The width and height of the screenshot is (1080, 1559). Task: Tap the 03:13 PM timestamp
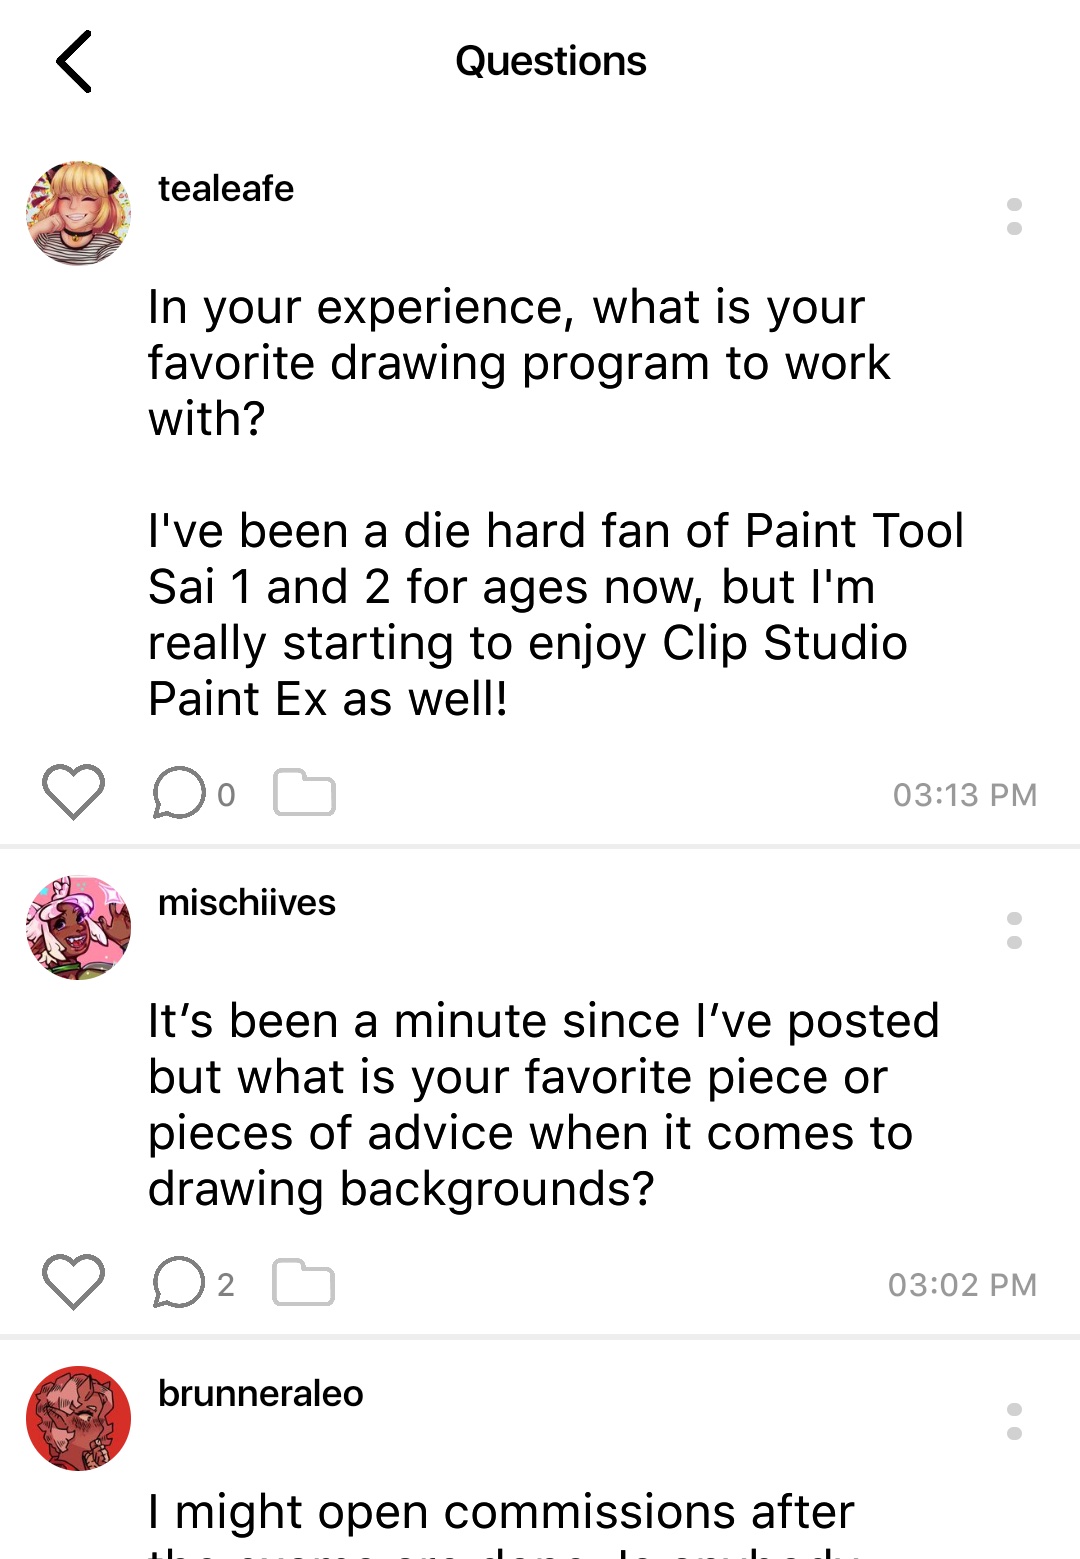[x=963, y=793]
